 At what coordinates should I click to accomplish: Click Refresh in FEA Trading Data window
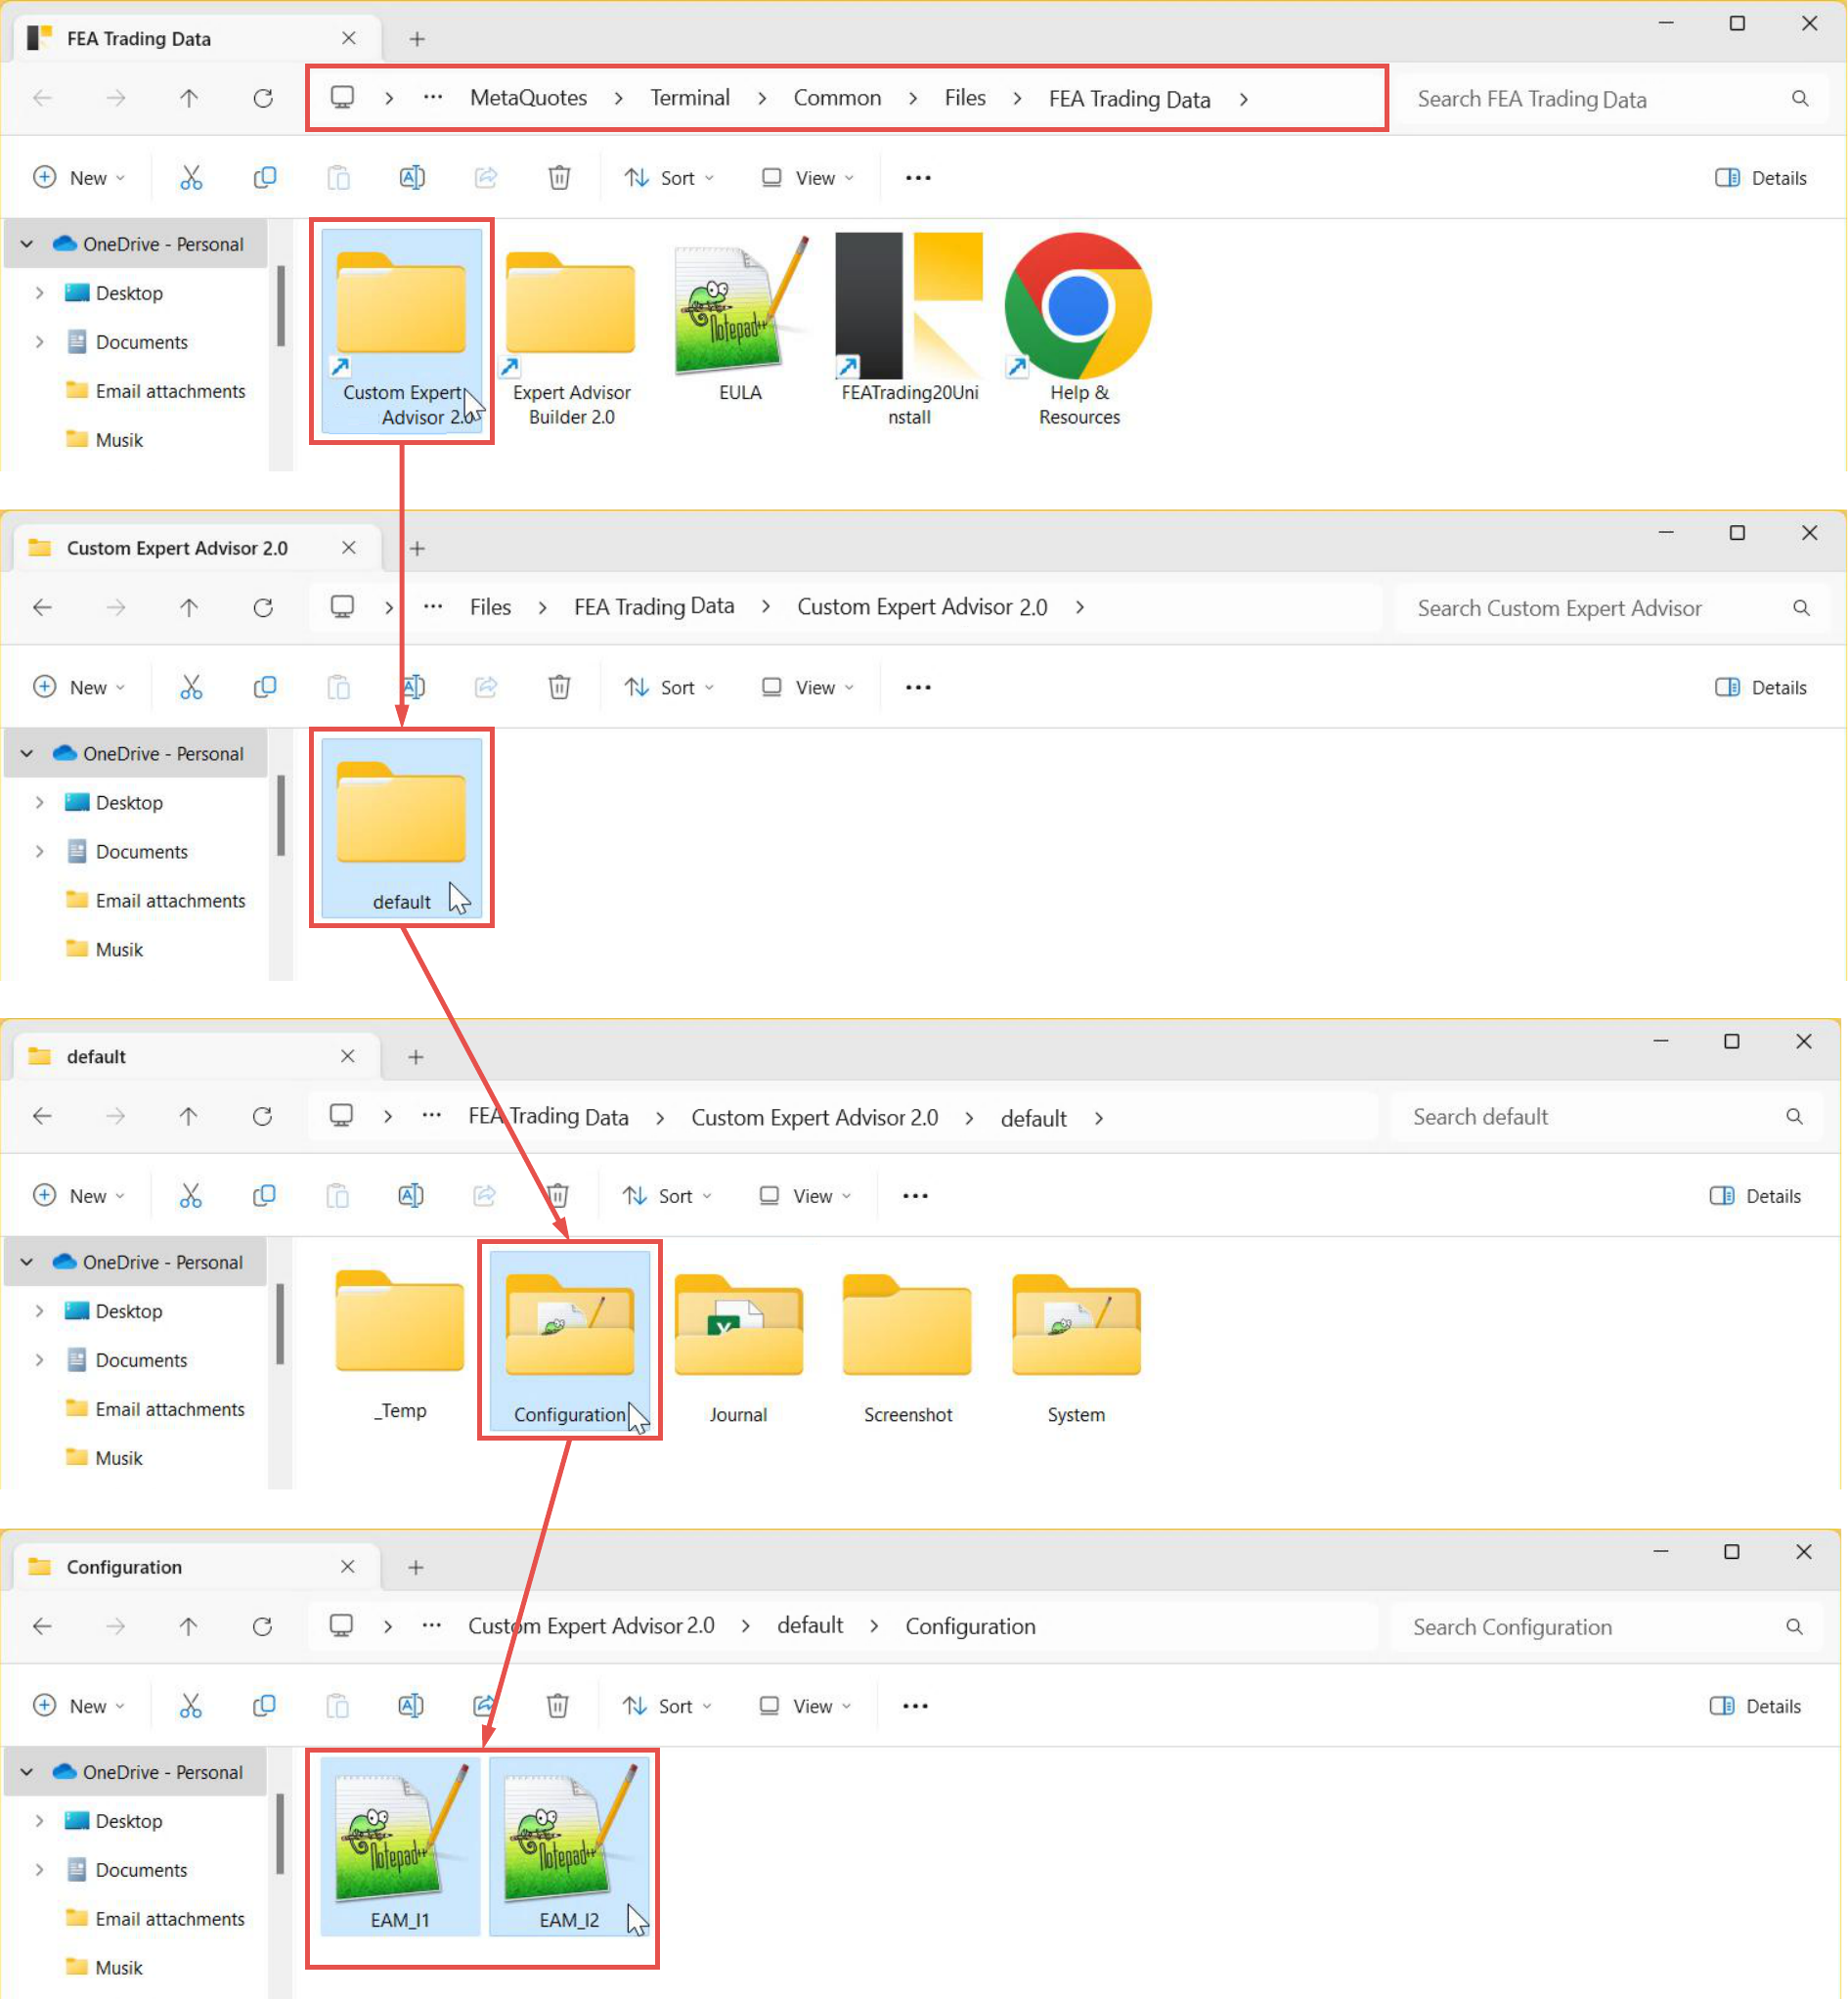[x=263, y=98]
